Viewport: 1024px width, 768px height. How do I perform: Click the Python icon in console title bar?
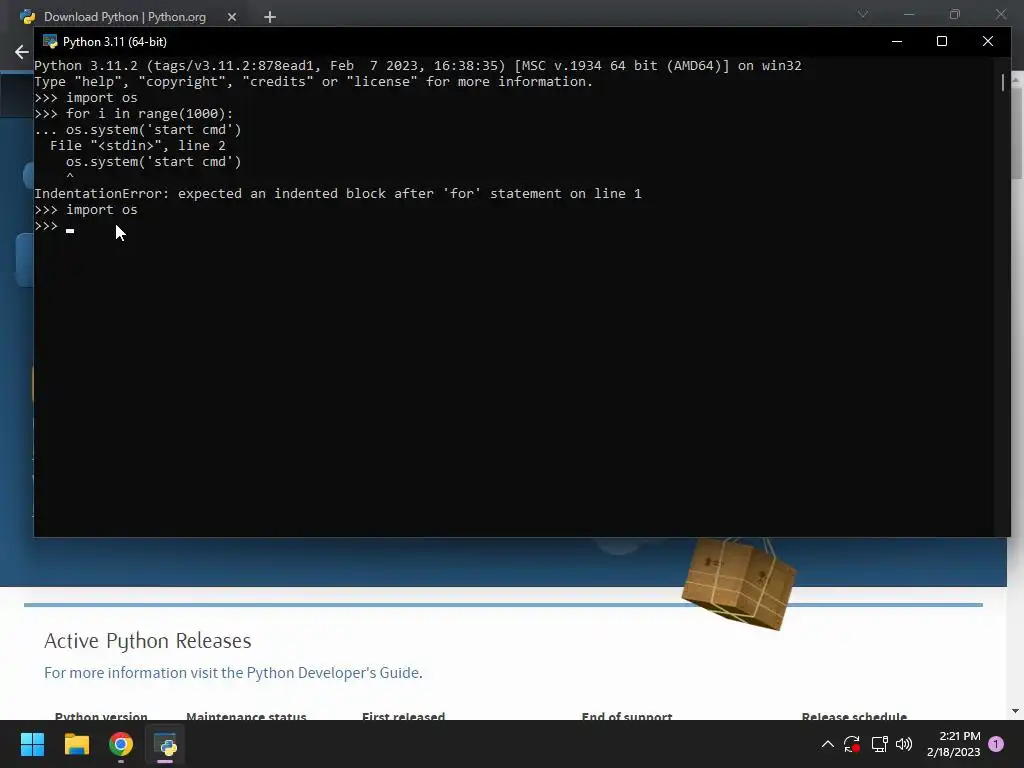(50, 42)
